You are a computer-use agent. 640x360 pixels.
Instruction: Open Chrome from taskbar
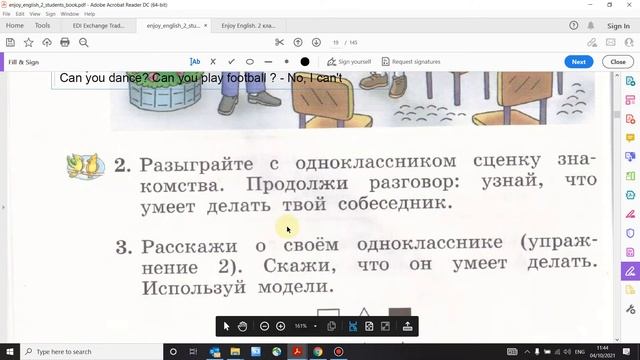[318, 351]
